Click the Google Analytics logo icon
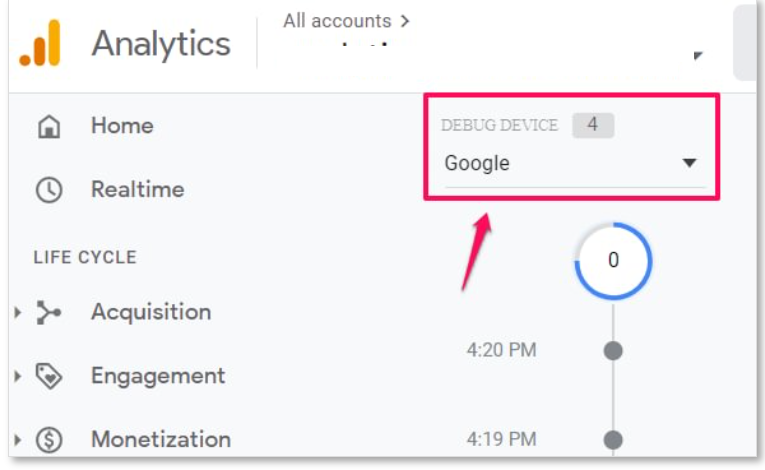The width and height of the screenshot is (765, 470). click(40, 43)
